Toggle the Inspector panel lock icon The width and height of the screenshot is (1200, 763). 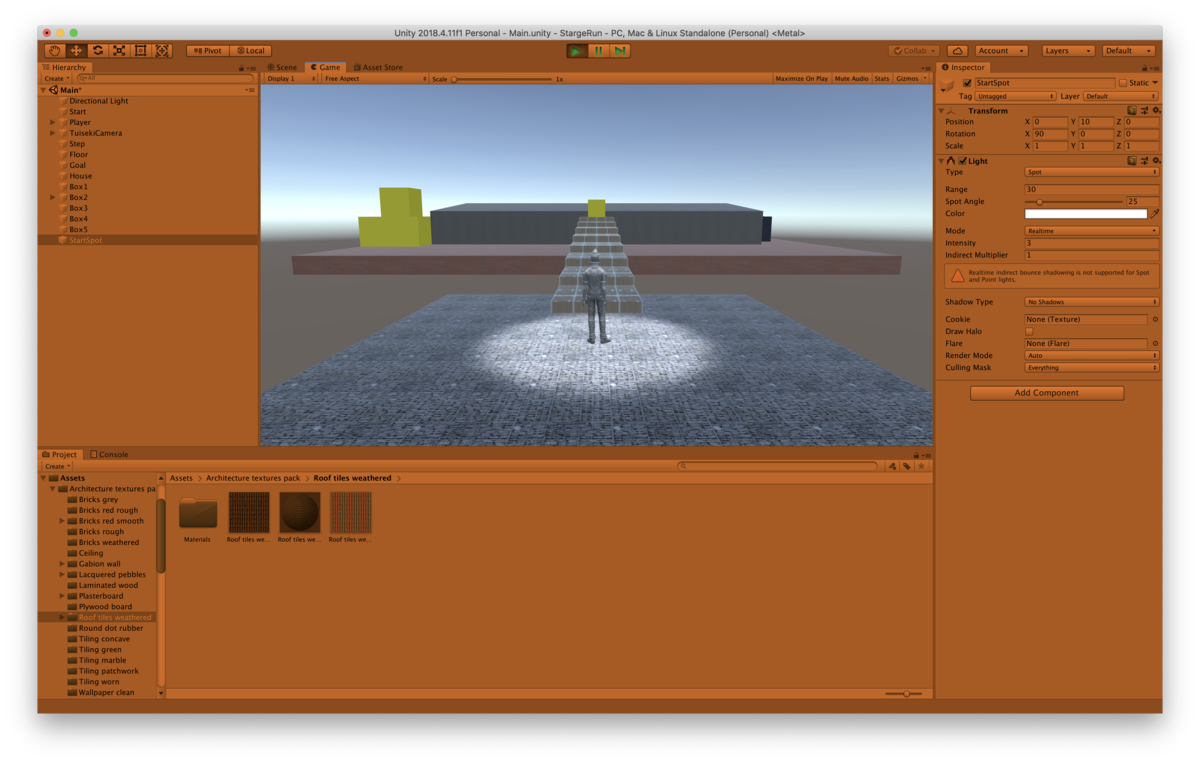1143,68
